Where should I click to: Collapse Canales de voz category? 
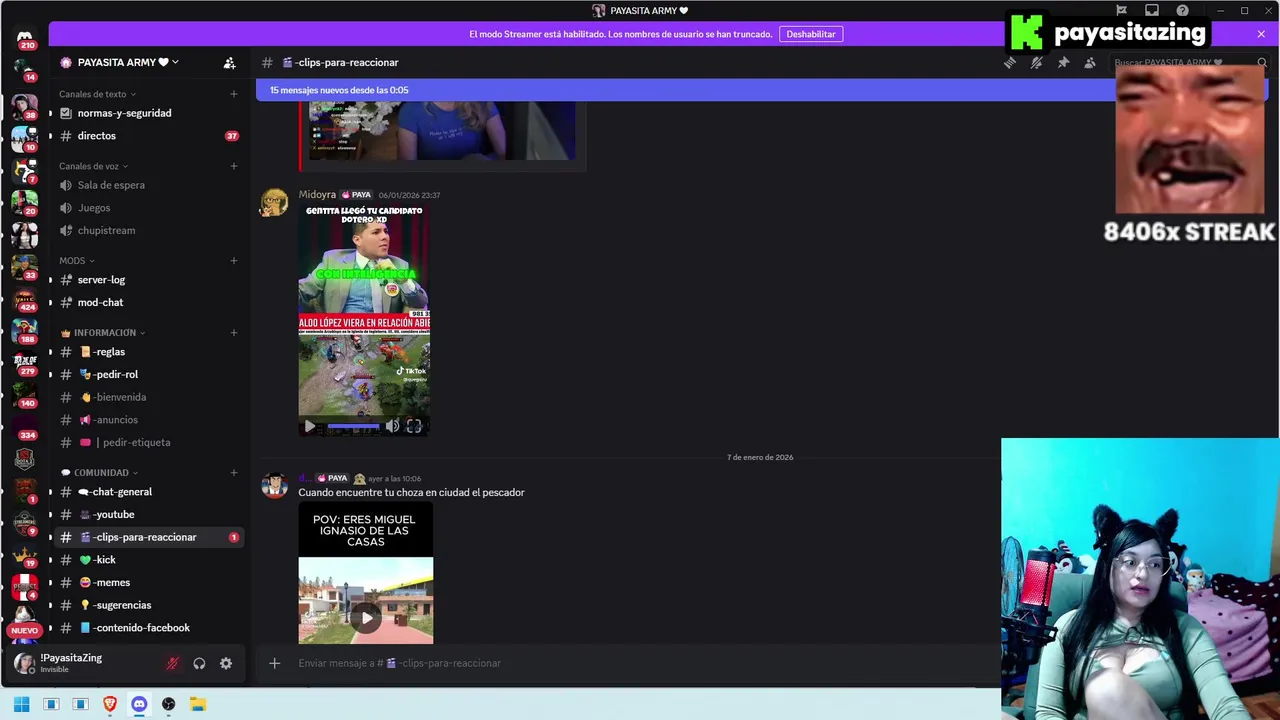(93, 166)
